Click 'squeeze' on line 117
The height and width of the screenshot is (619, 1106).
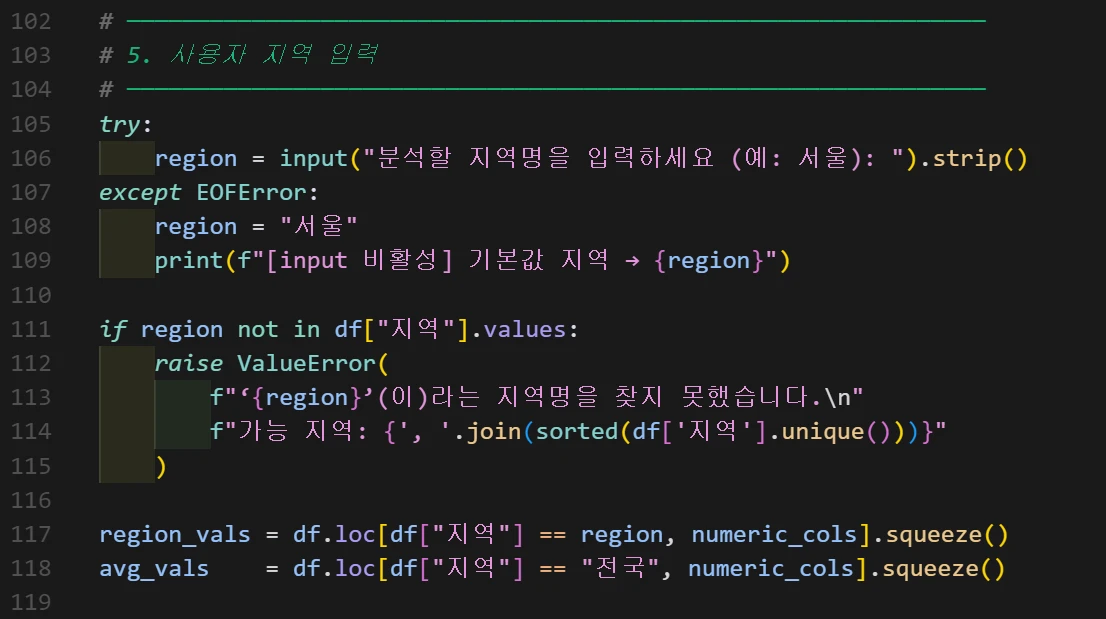934,534
